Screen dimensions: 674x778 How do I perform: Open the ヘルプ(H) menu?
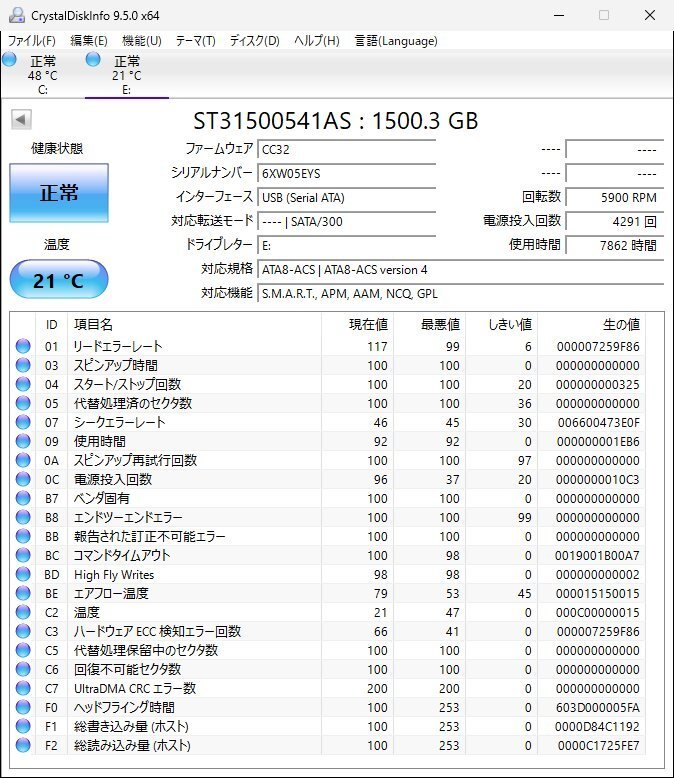pyautogui.click(x=317, y=41)
